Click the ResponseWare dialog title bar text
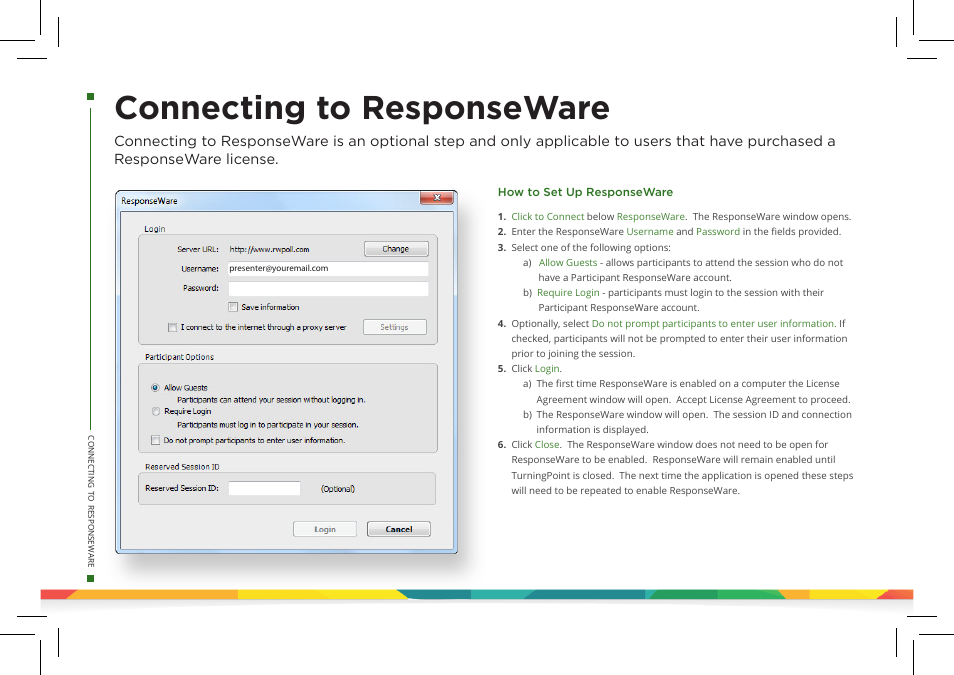954x675 pixels. (x=149, y=201)
